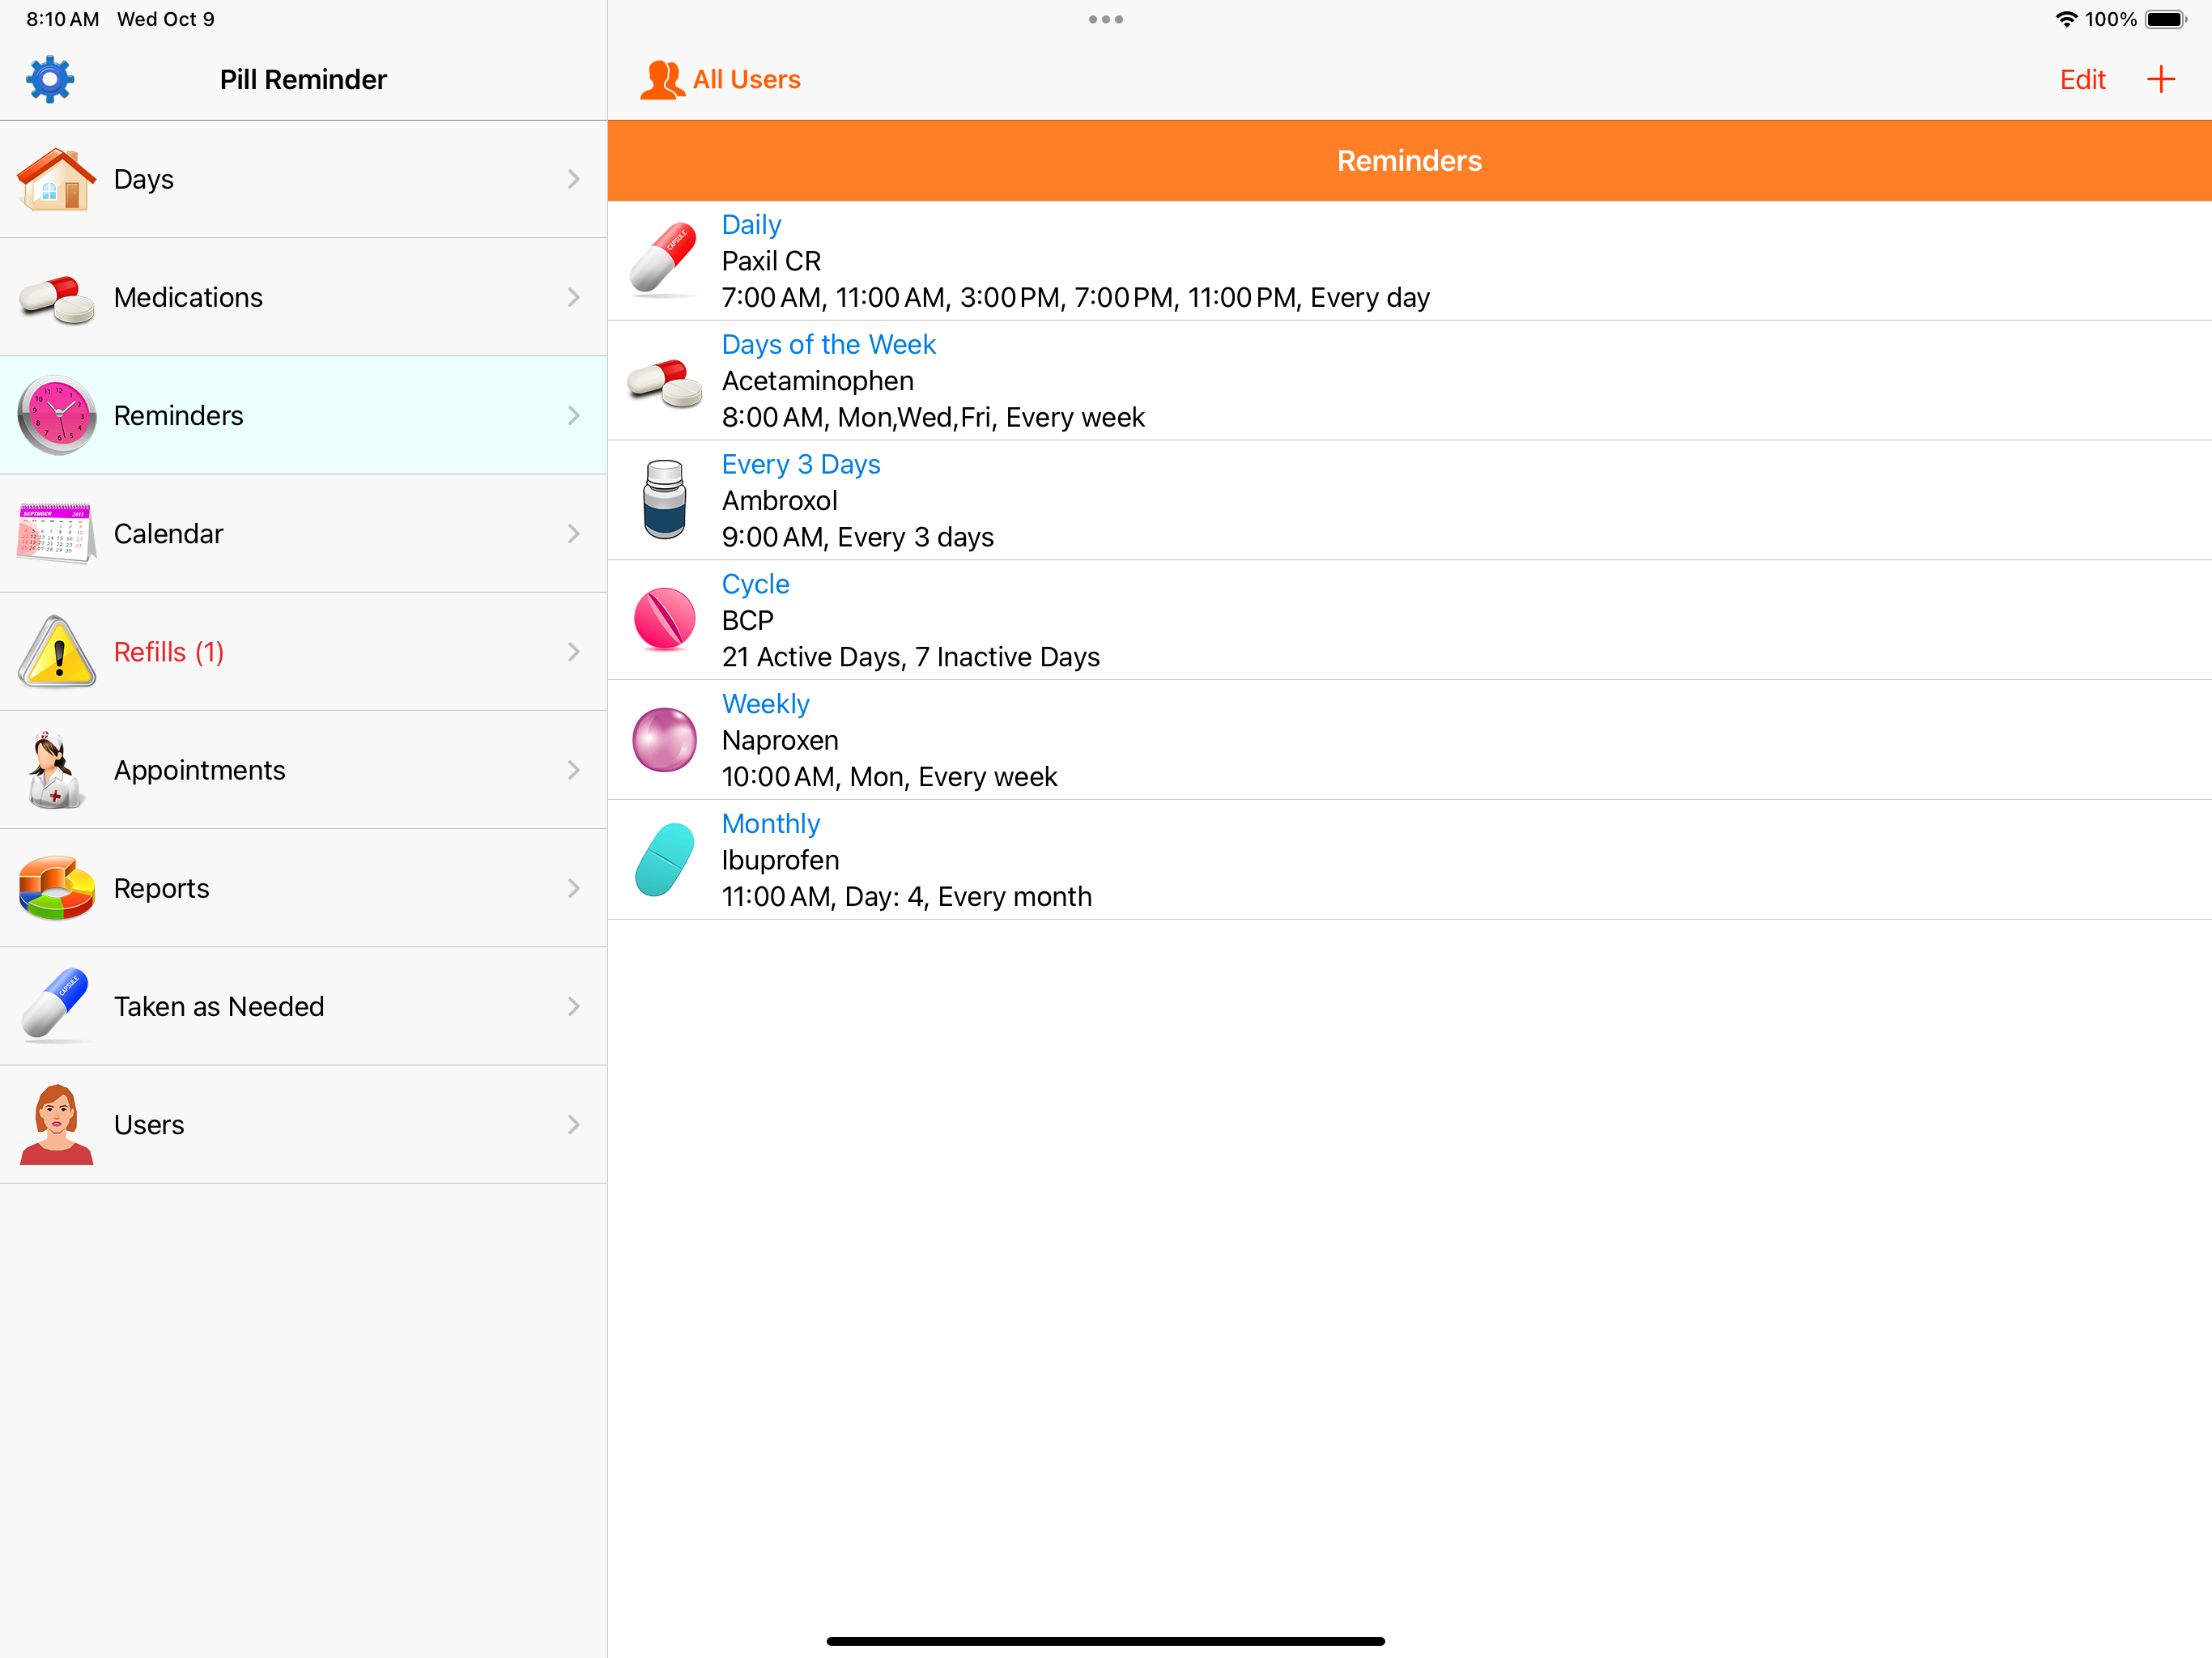Click '11:00 AM, Day: 4, Every month'

pyautogui.click(x=906, y=896)
